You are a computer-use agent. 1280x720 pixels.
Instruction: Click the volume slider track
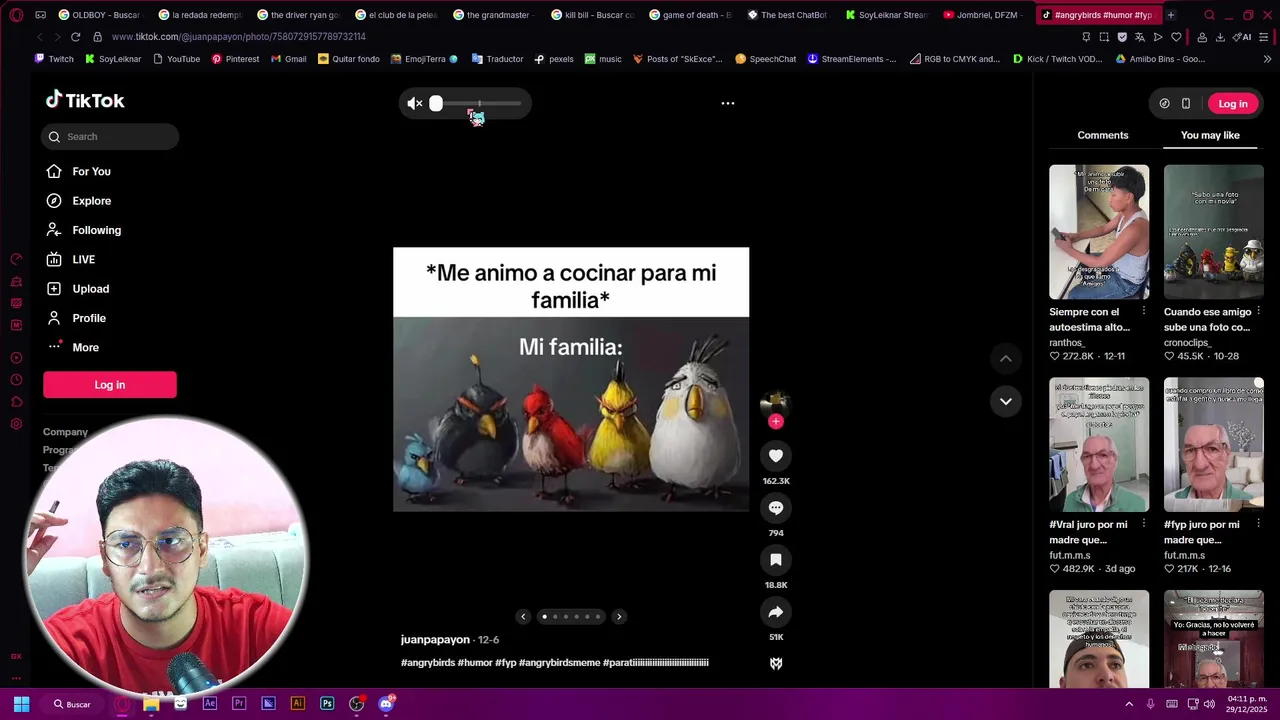(479, 103)
